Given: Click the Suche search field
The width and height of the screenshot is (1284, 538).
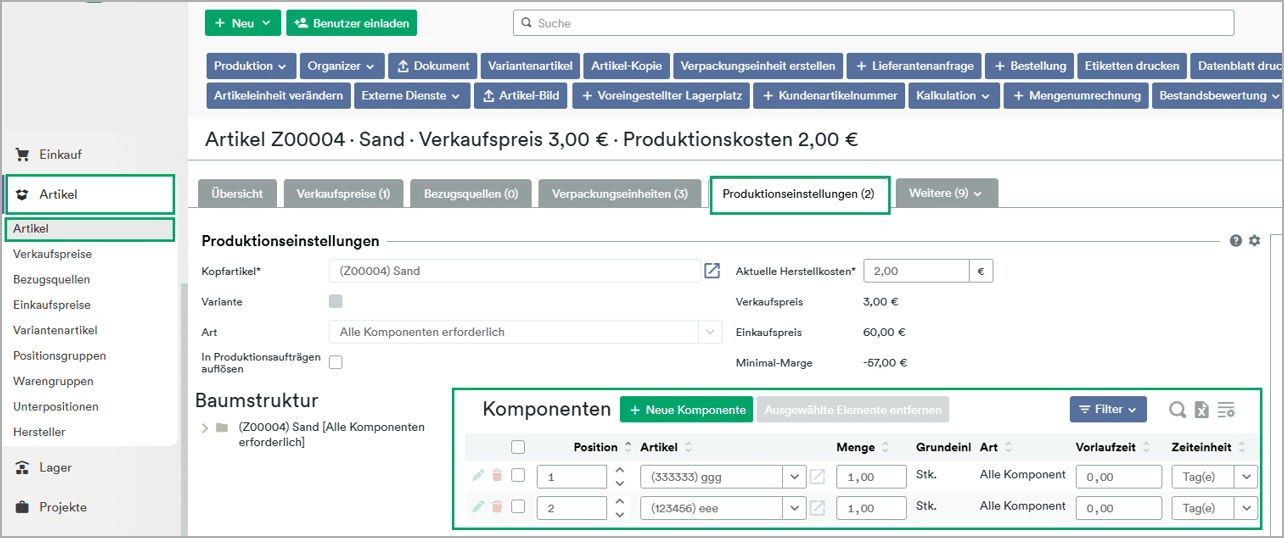Looking at the screenshot, I should click(x=873, y=22).
